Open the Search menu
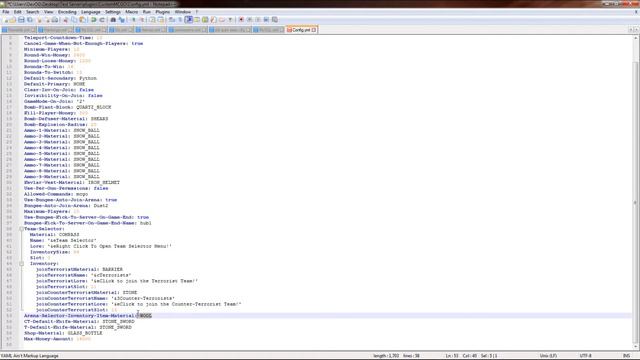The height and width of the screenshot is (360, 640). [x=33, y=12]
